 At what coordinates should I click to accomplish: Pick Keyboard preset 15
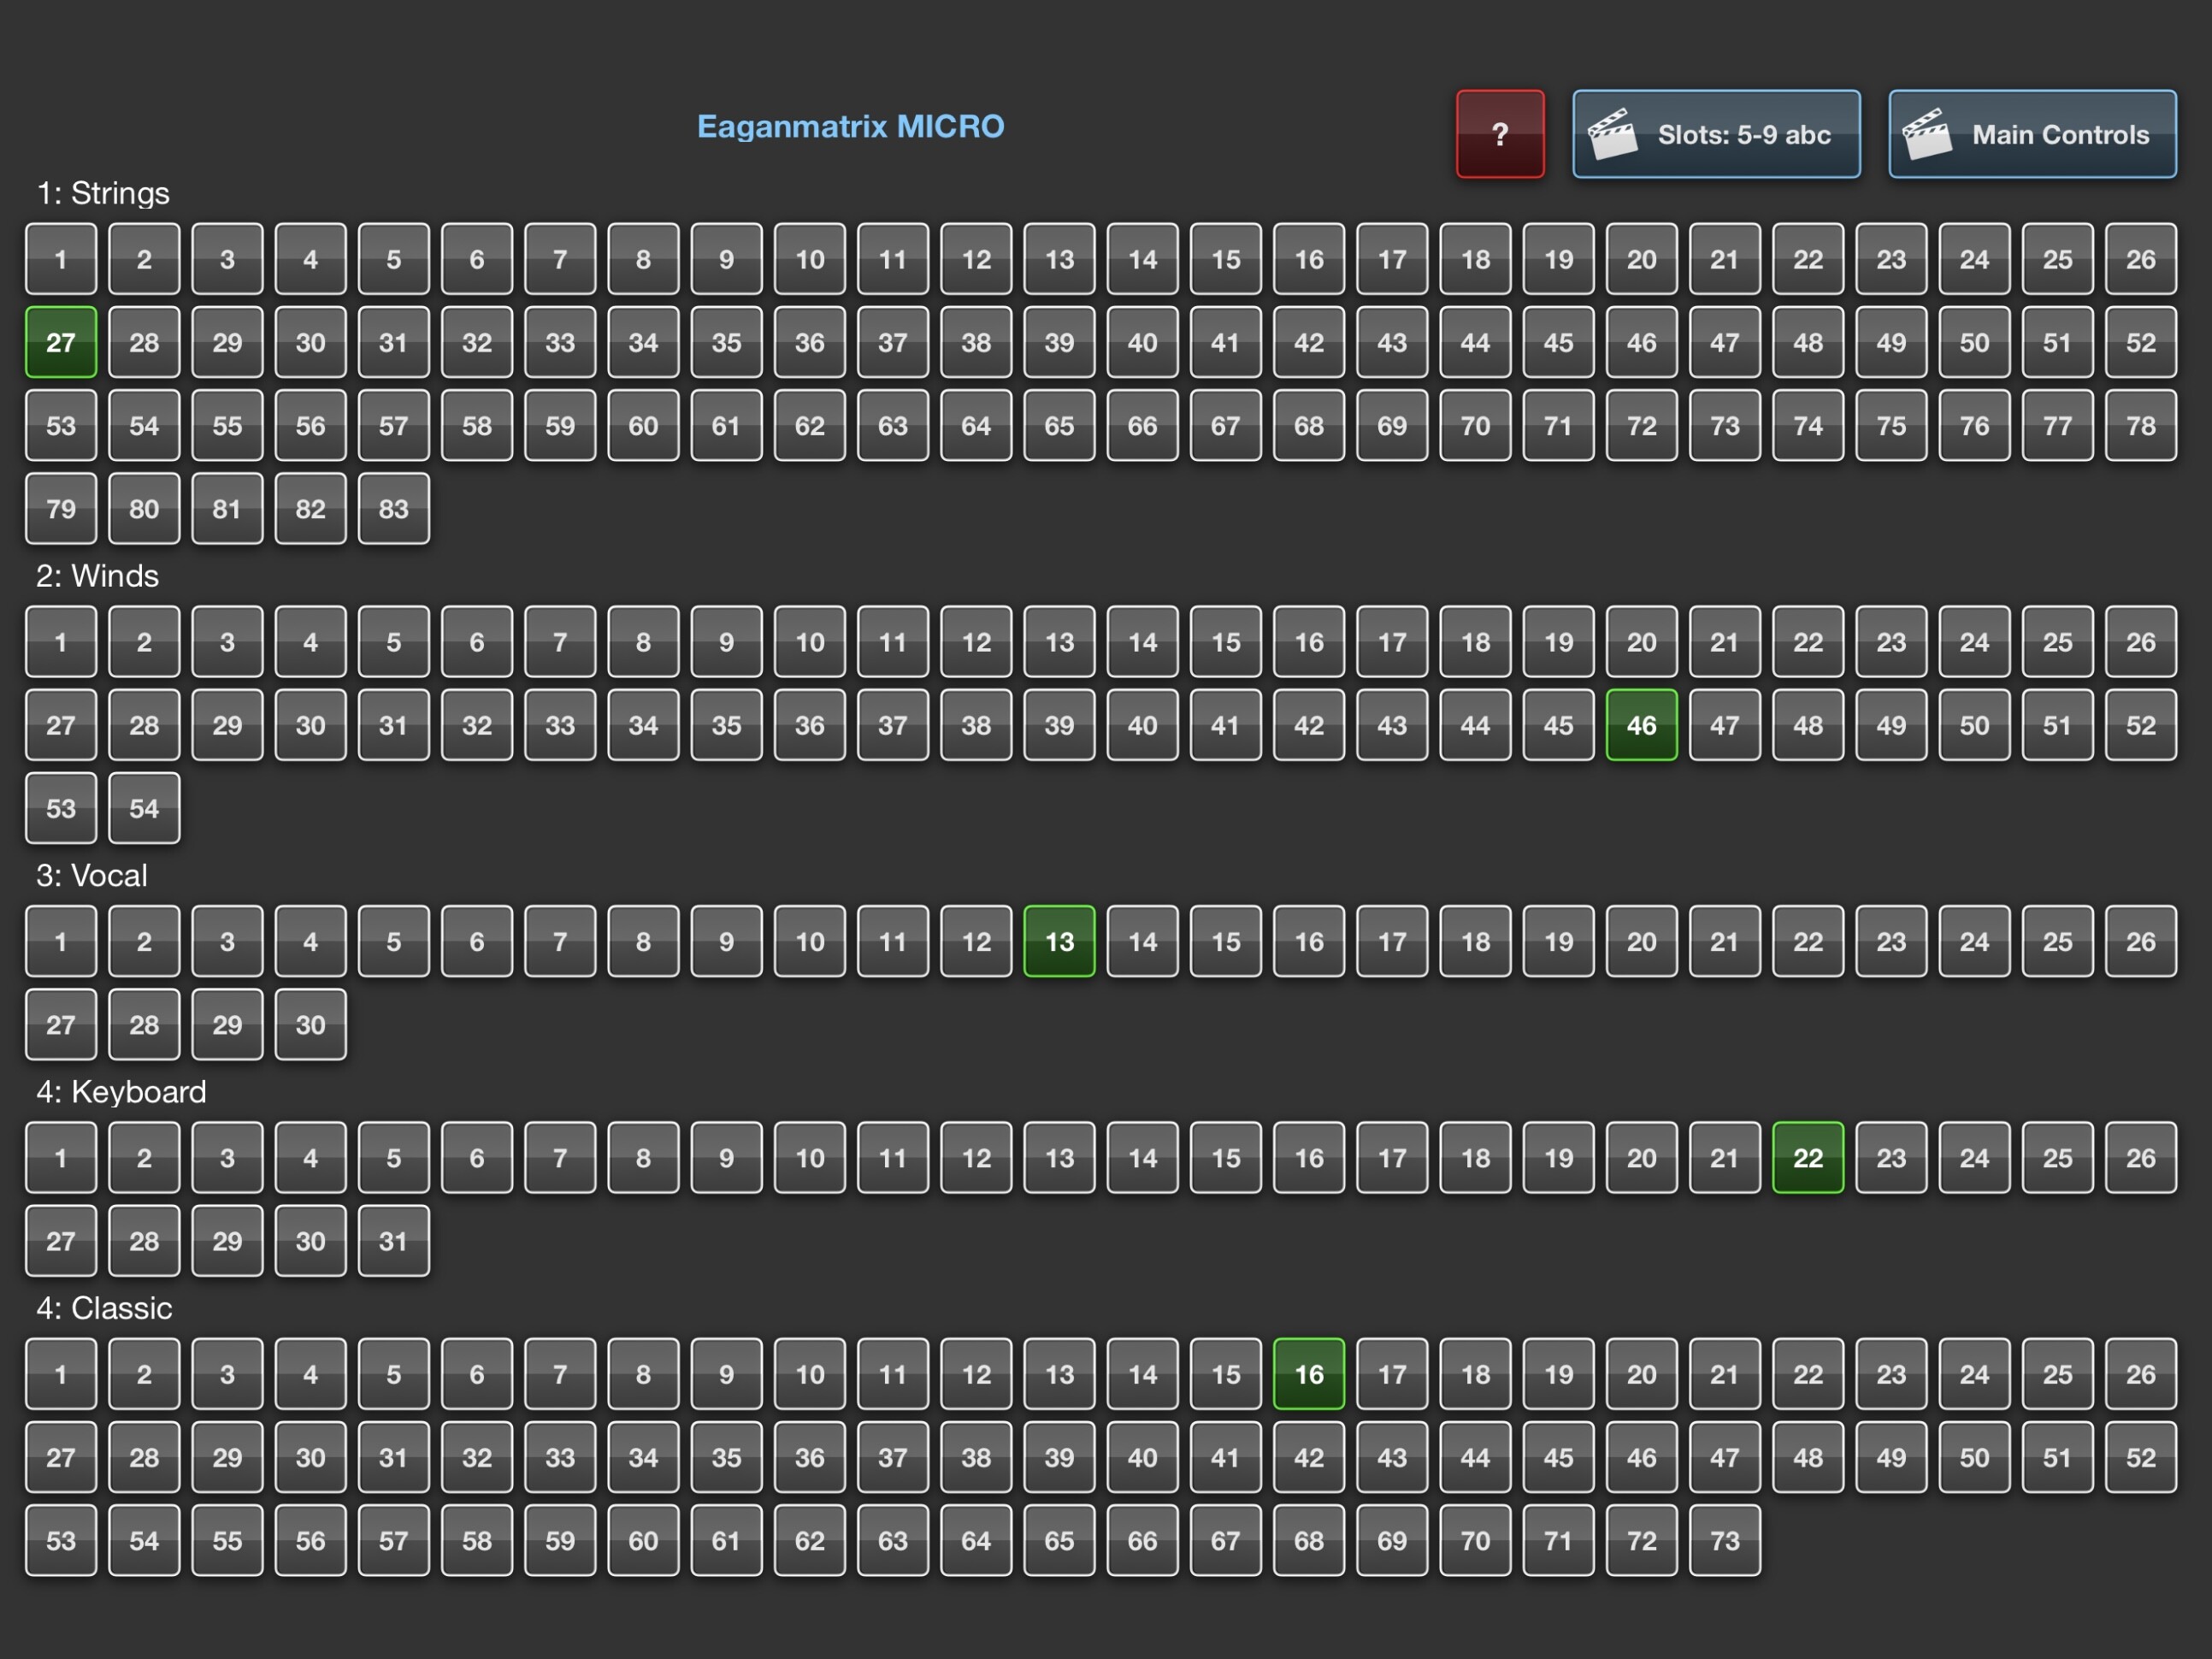pyautogui.click(x=1226, y=1157)
